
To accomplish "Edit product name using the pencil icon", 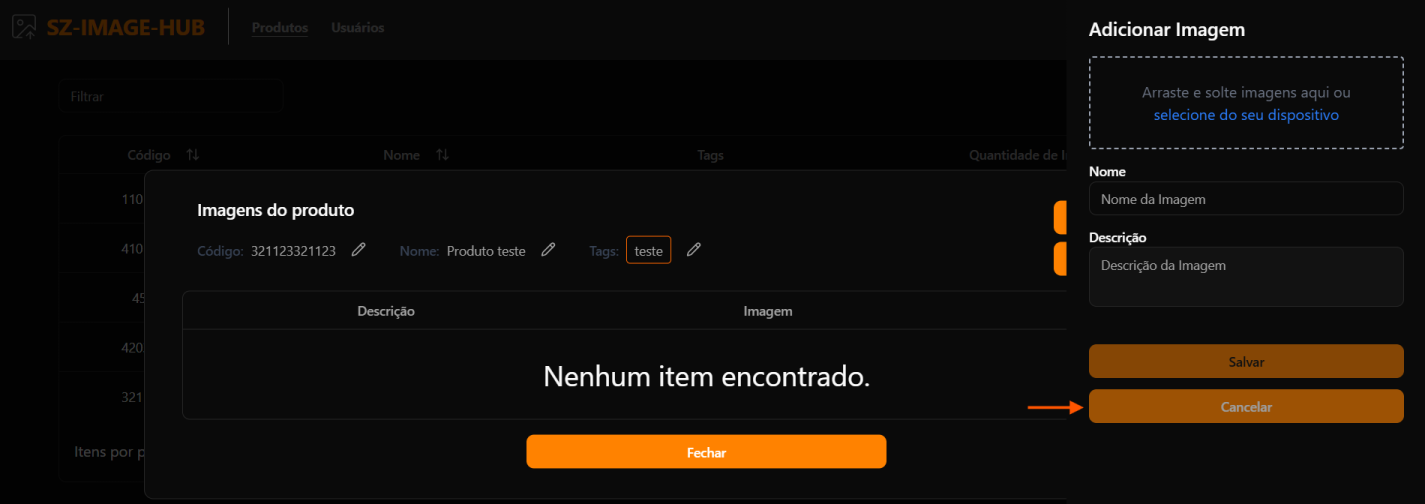I will pos(548,250).
